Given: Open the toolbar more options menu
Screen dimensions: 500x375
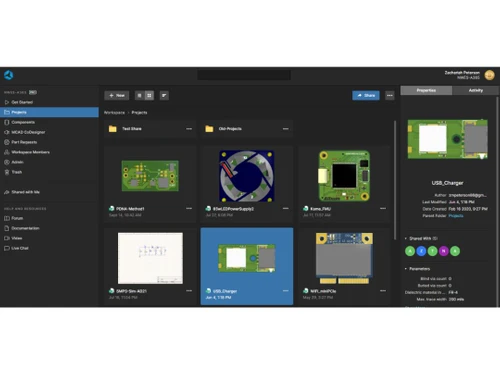Looking at the screenshot, I should 390,95.
